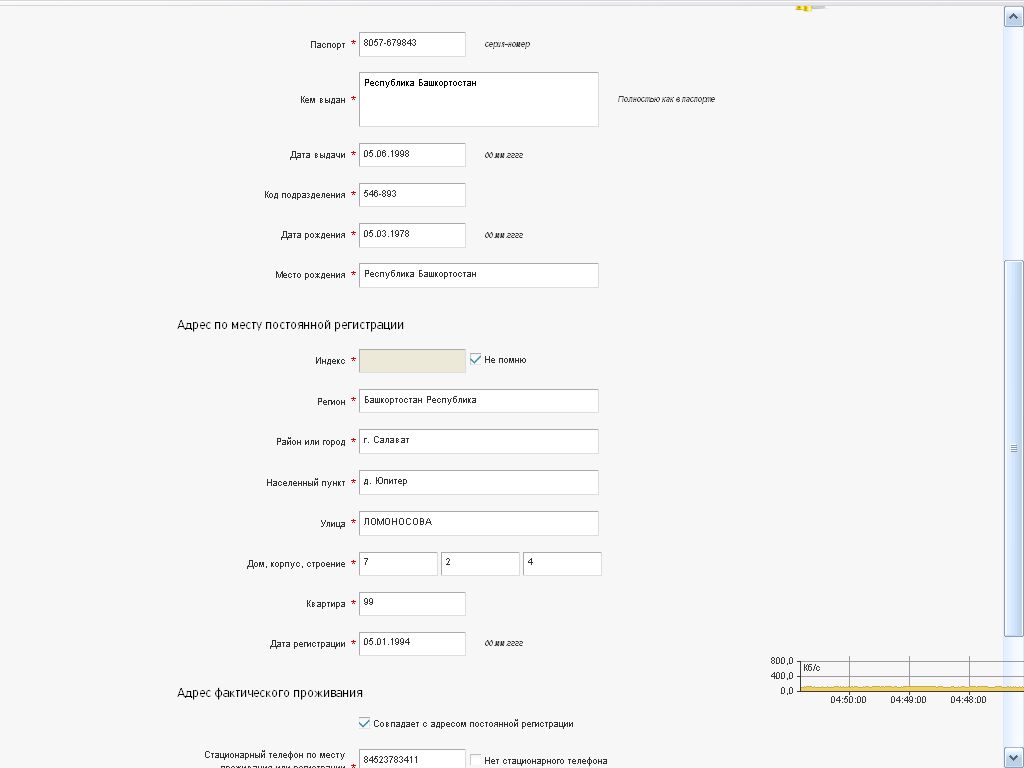This screenshot has height=768, width=1024.
Task: Focus the 'Место рождения' field
Action: tap(478, 275)
